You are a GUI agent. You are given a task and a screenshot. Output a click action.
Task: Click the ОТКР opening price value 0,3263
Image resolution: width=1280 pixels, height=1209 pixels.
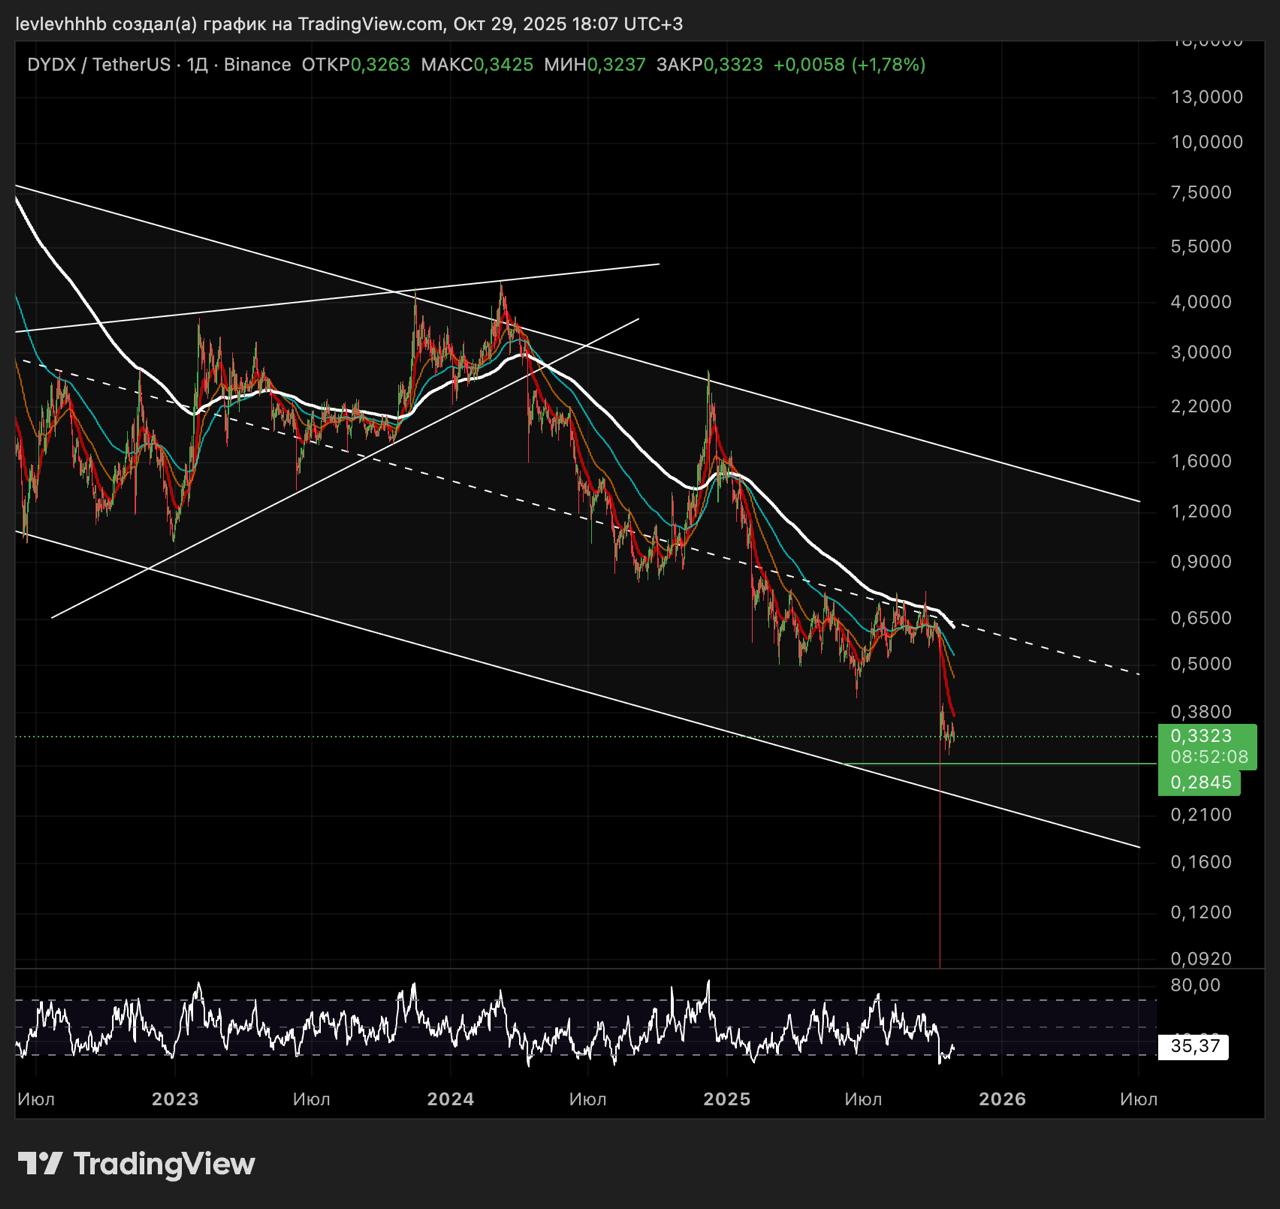[x=380, y=65]
